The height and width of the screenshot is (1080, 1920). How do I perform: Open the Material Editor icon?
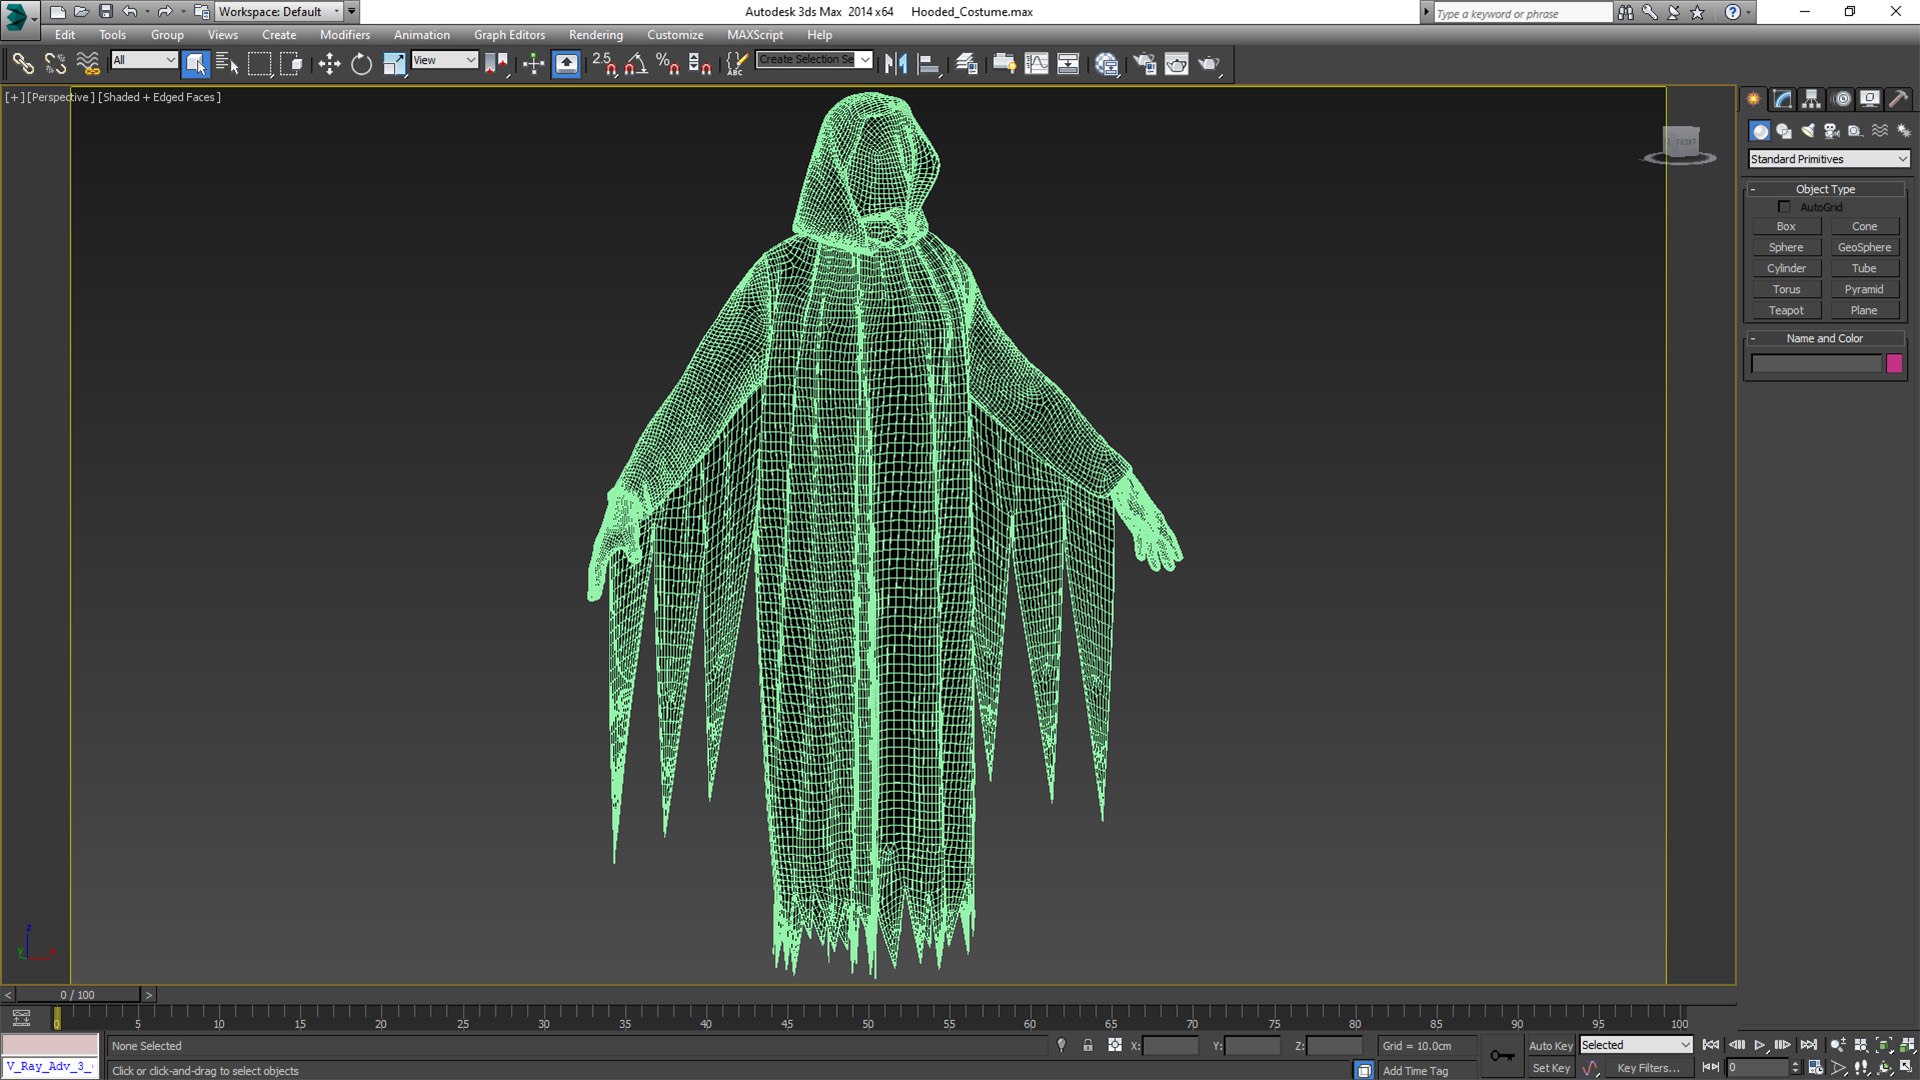click(1107, 64)
